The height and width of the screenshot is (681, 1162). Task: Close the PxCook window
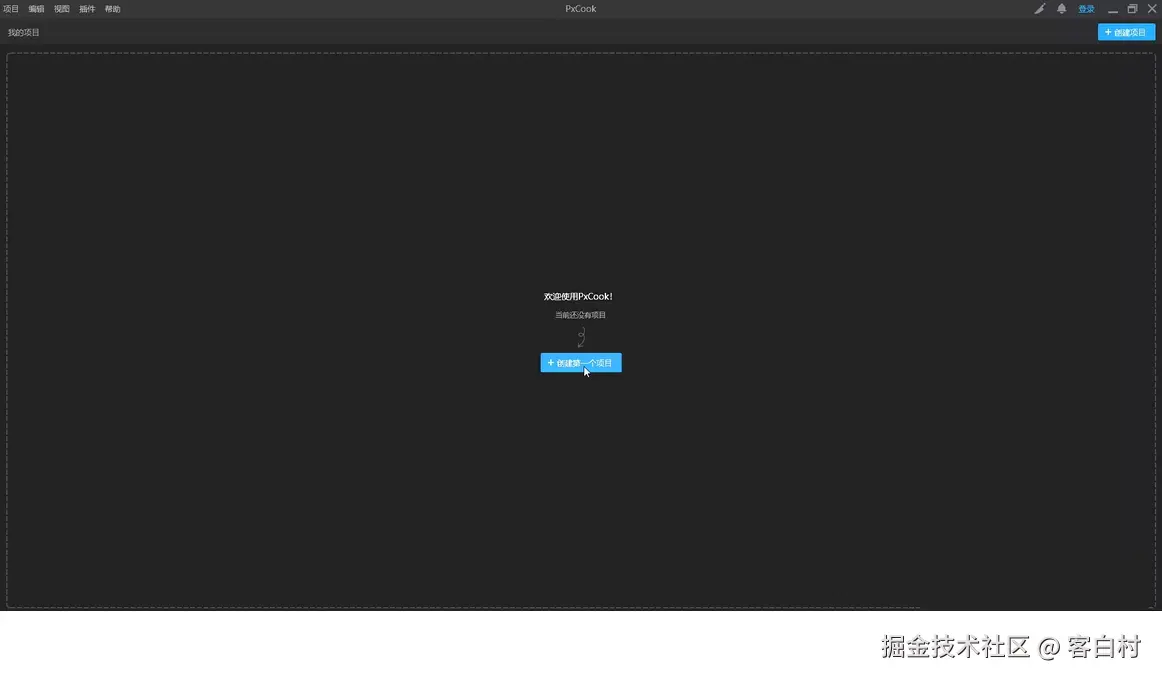tap(1152, 9)
